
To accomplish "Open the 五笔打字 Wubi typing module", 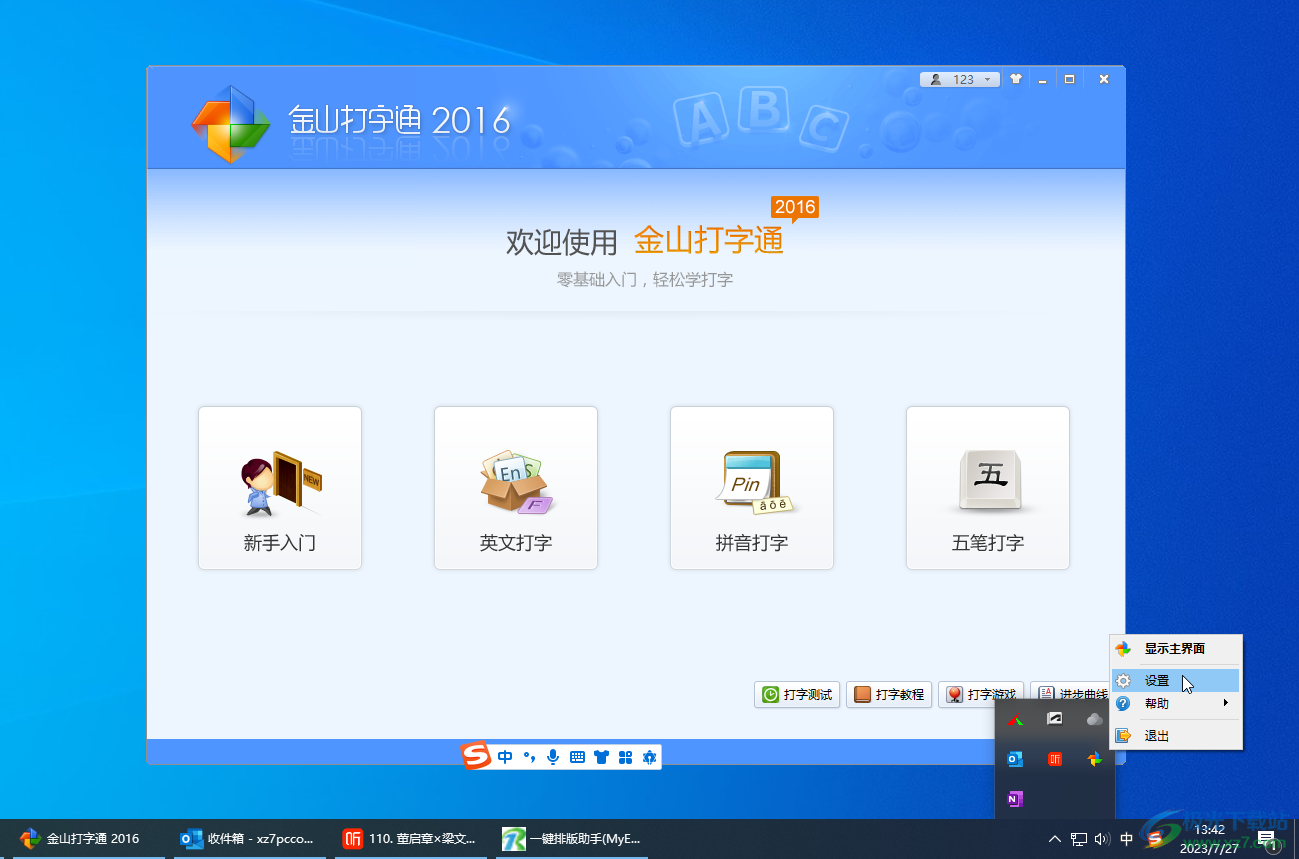I will point(988,488).
